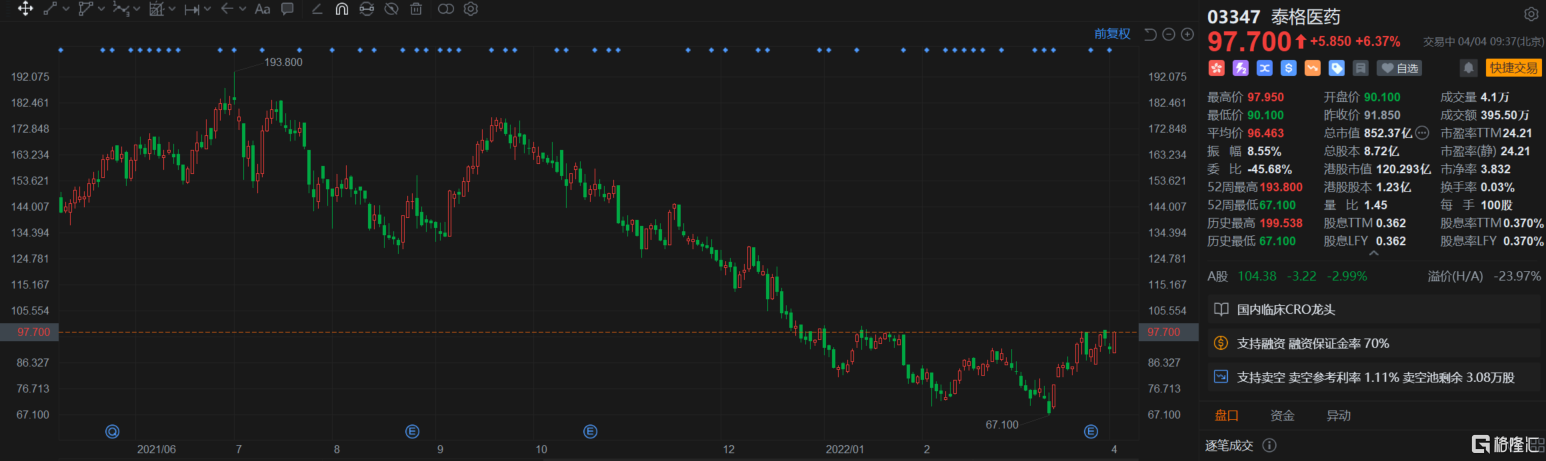Select the move/crosshair cursor tool
Image resolution: width=1546 pixels, height=461 pixels.
pyautogui.click(x=25, y=9)
